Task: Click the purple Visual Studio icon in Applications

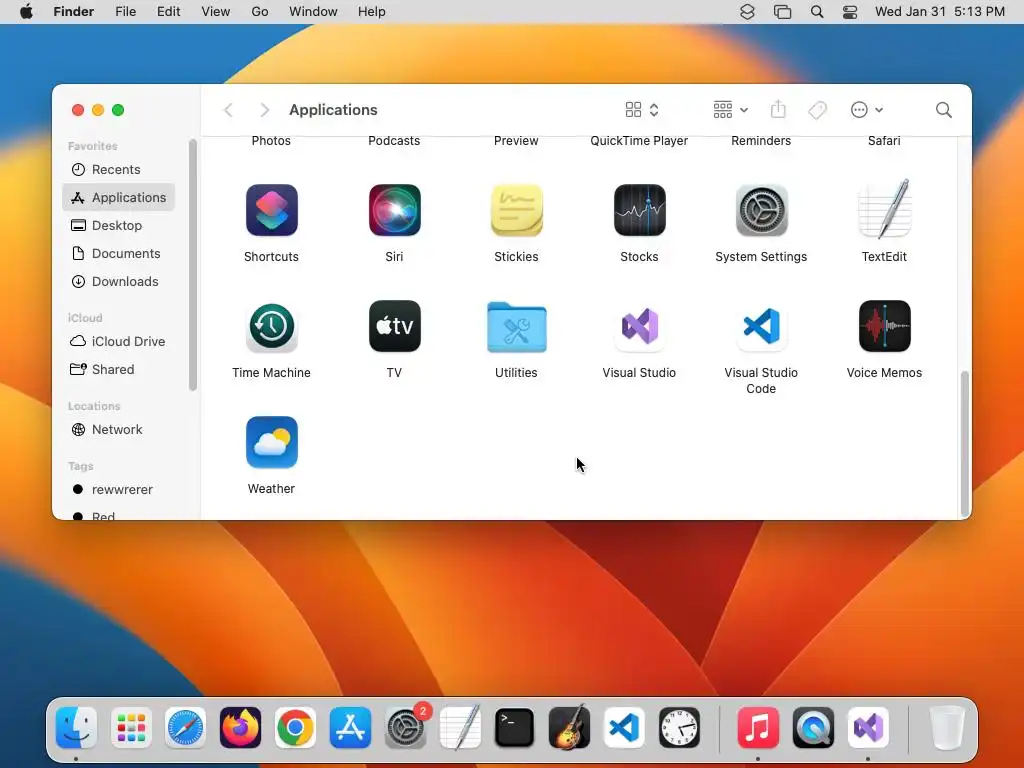Action: 639,327
